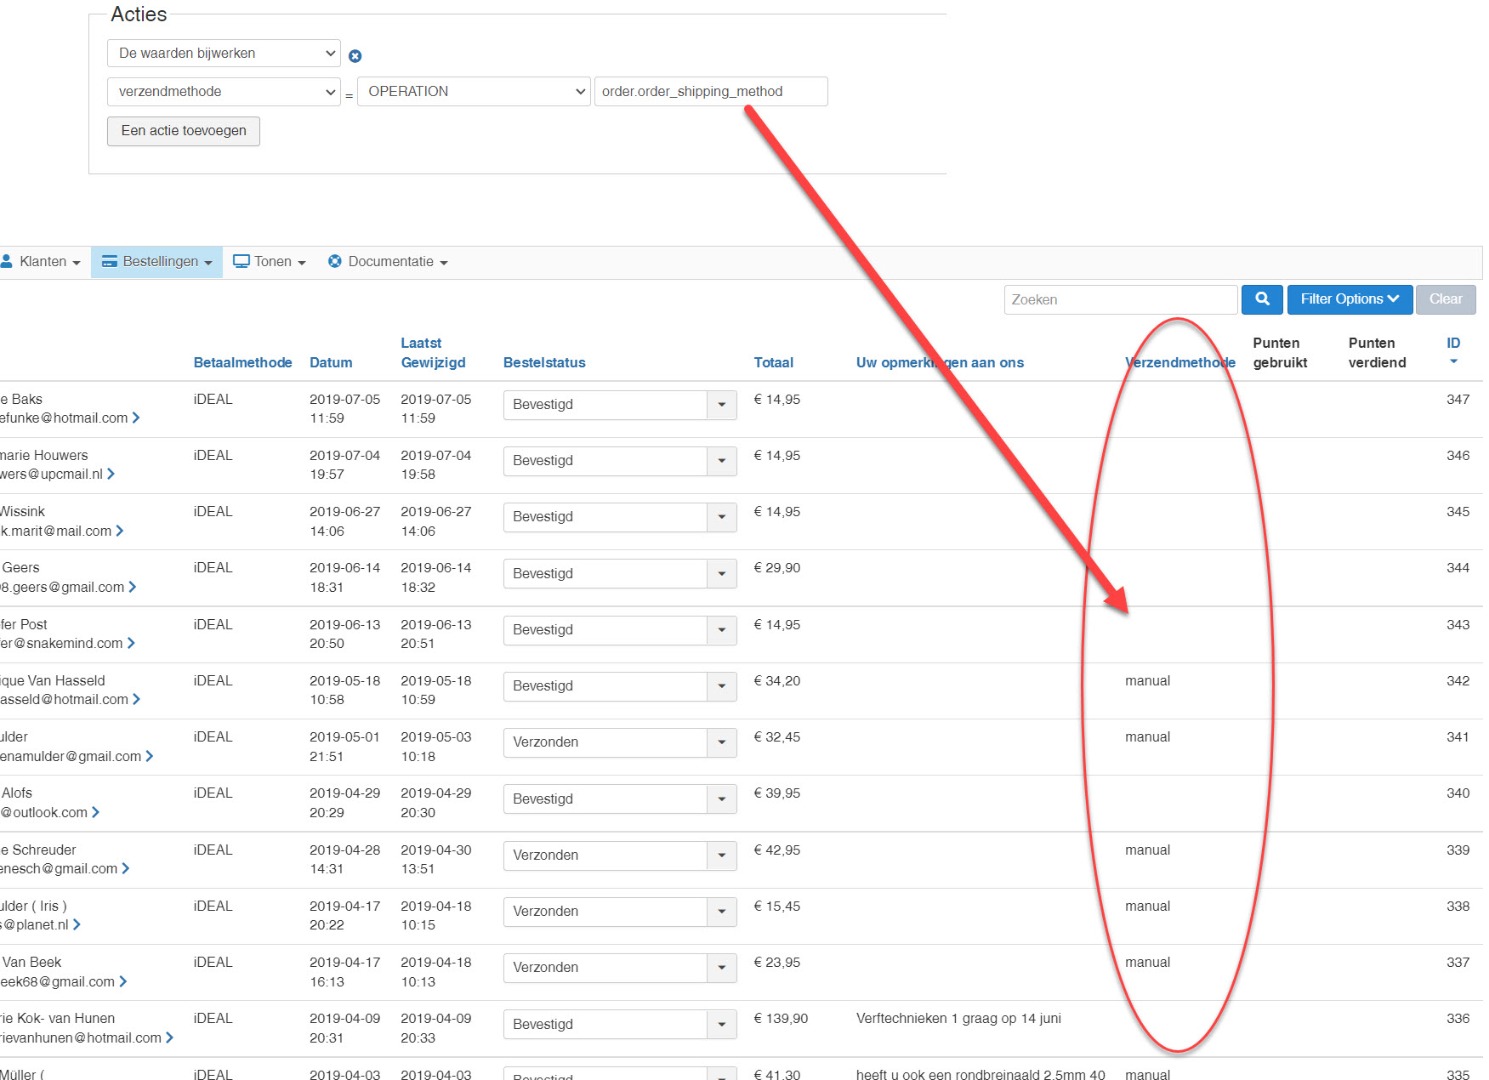Open customer arrow beside k.marit@mail.com

pyautogui.click(x=120, y=531)
